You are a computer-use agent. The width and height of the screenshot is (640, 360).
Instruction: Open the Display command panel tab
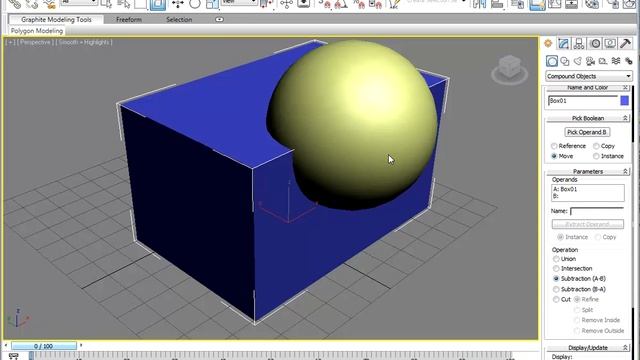pos(610,43)
